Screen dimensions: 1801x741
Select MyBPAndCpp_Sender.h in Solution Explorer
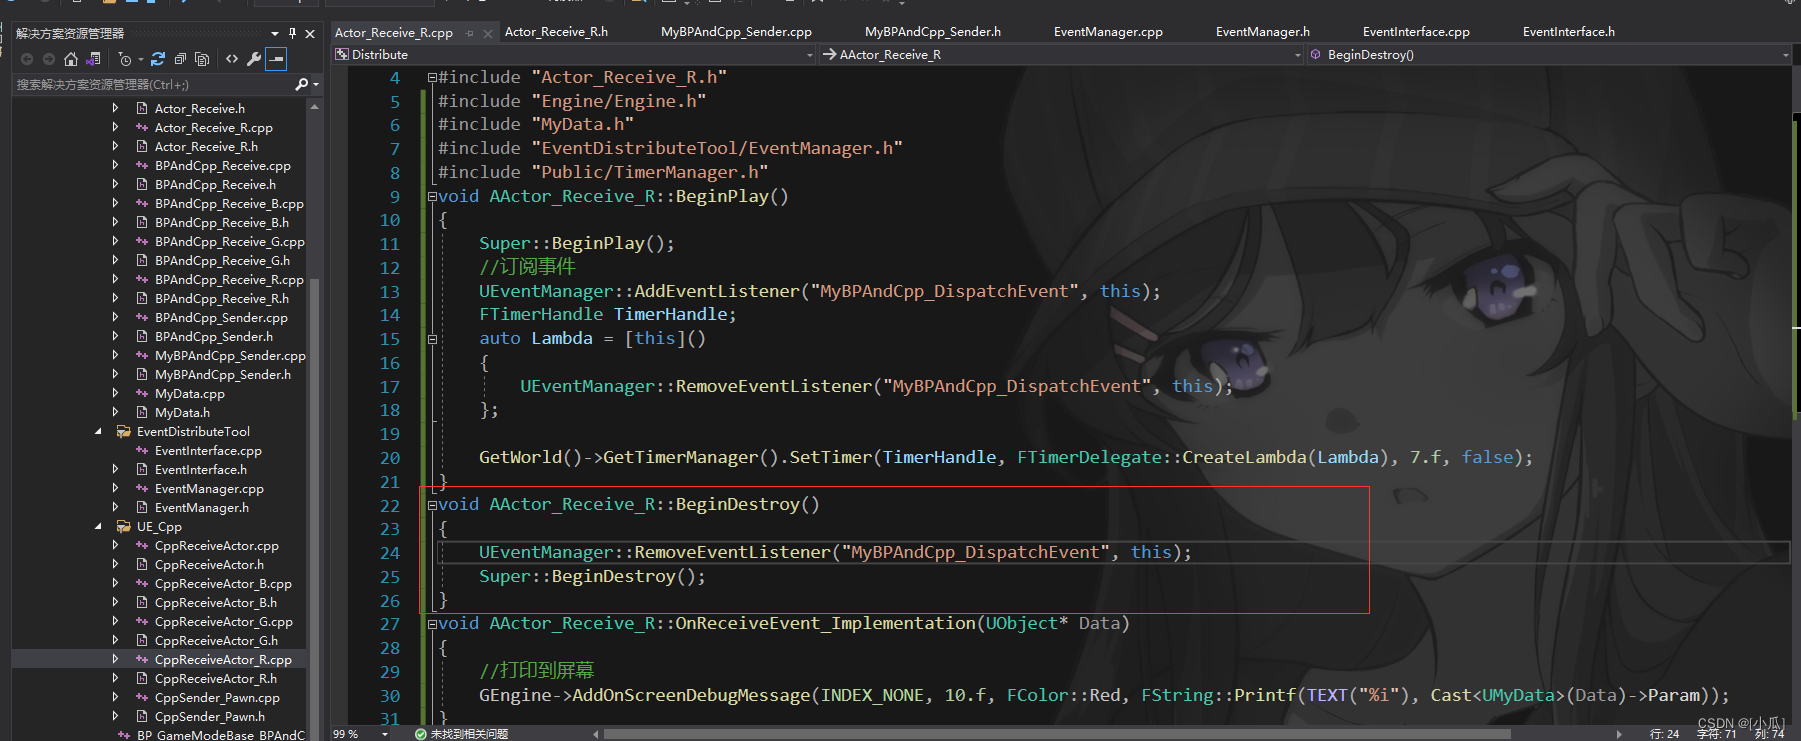[x=223, y=375]
